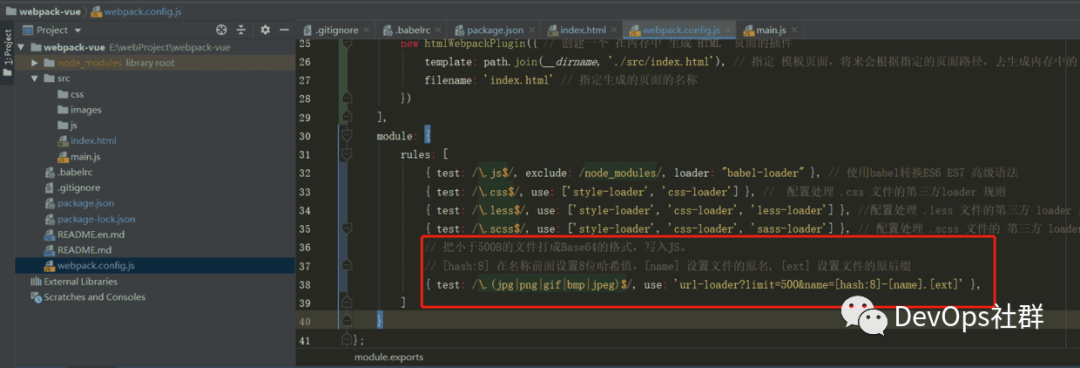Fold code at line 30 gutter marker
Viewport: 1080px width, 368px height.
pos(347,135)
